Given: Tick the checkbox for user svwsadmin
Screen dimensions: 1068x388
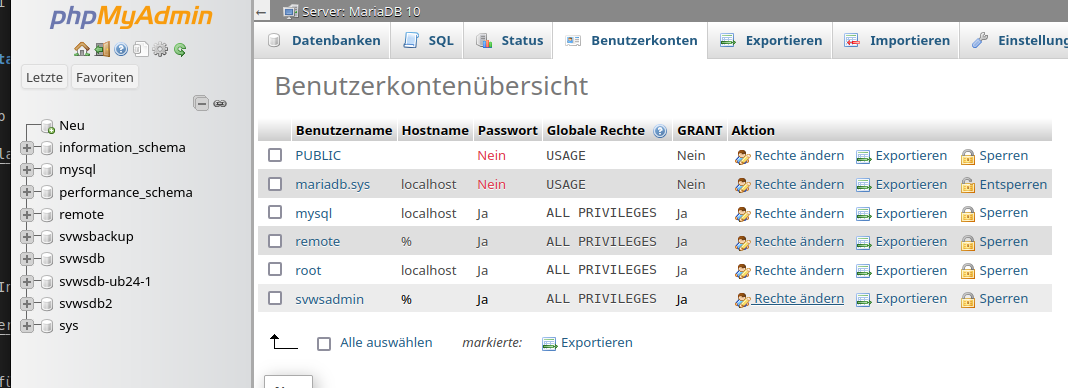Looking at the screenshot, I should pyautogui.click(x=274, y=298).
